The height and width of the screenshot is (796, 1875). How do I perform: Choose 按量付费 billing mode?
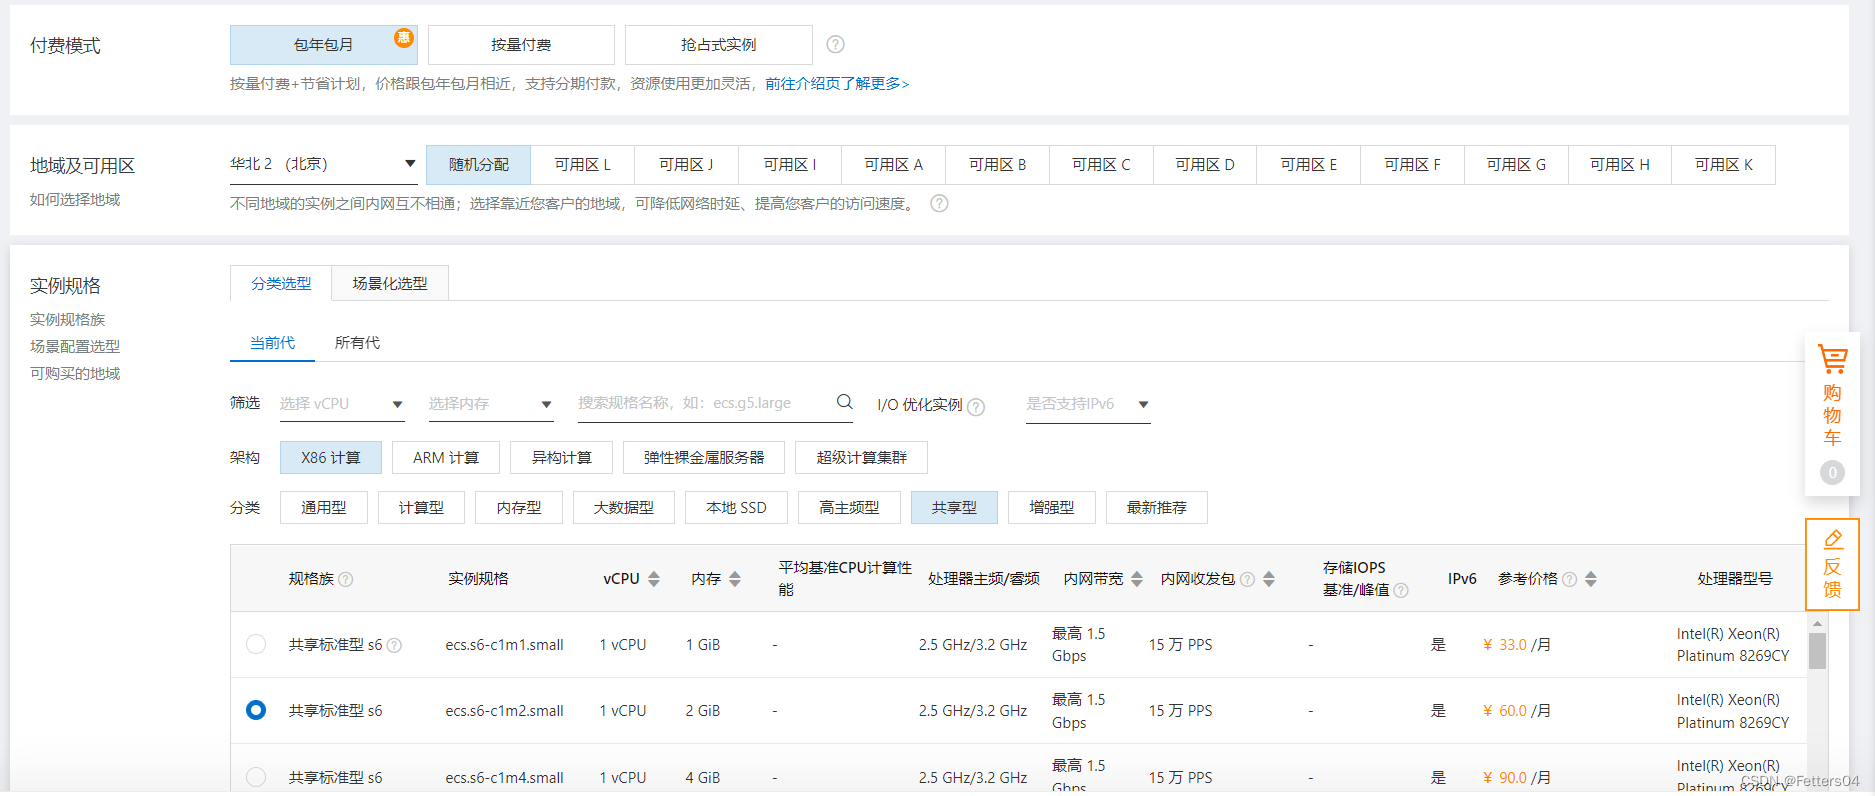(521, 45)
